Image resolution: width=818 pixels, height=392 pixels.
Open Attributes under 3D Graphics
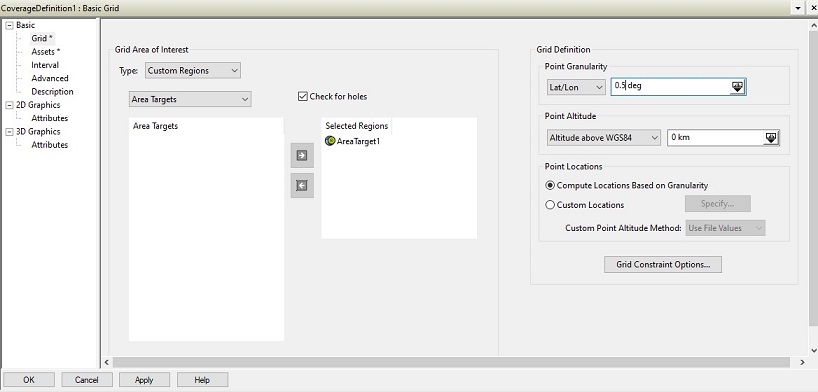[x=50, y=145]
